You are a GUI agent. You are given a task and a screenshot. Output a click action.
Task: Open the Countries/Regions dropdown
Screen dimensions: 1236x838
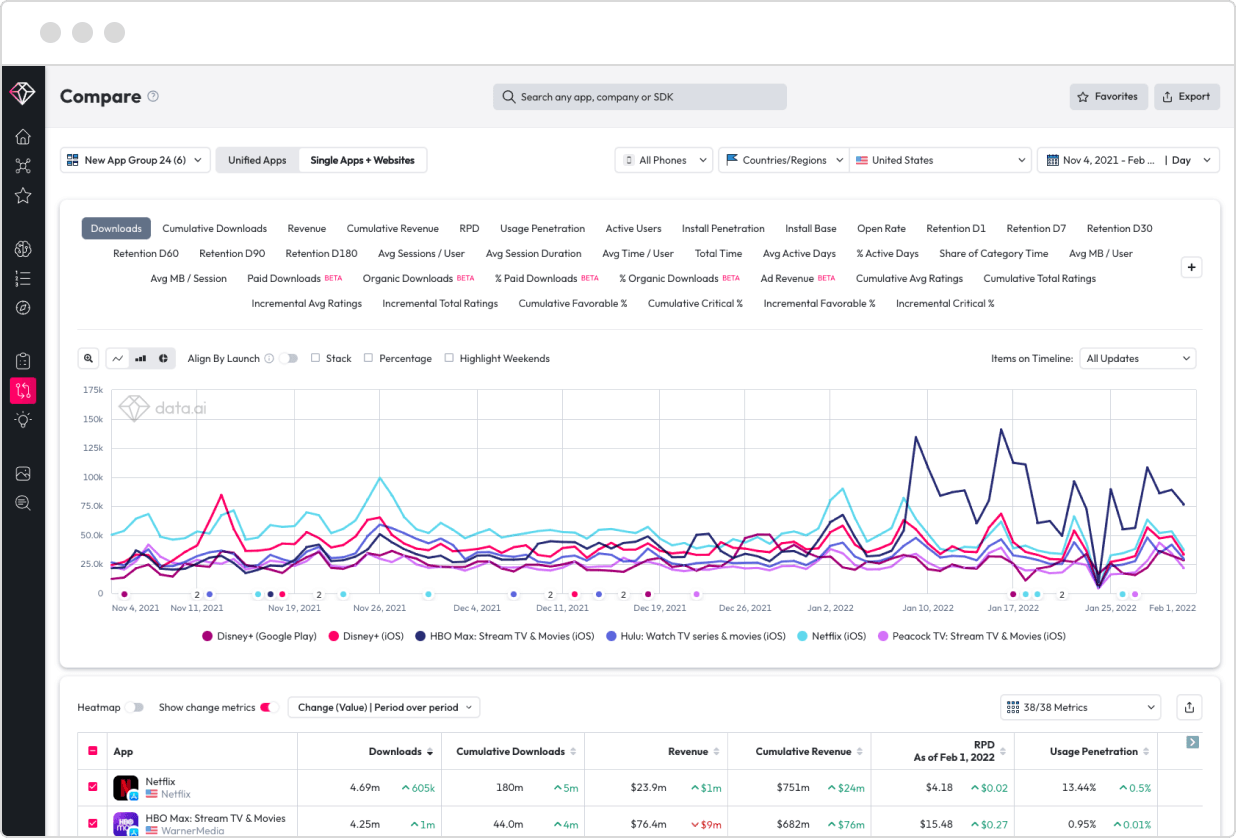pos(783,160)
